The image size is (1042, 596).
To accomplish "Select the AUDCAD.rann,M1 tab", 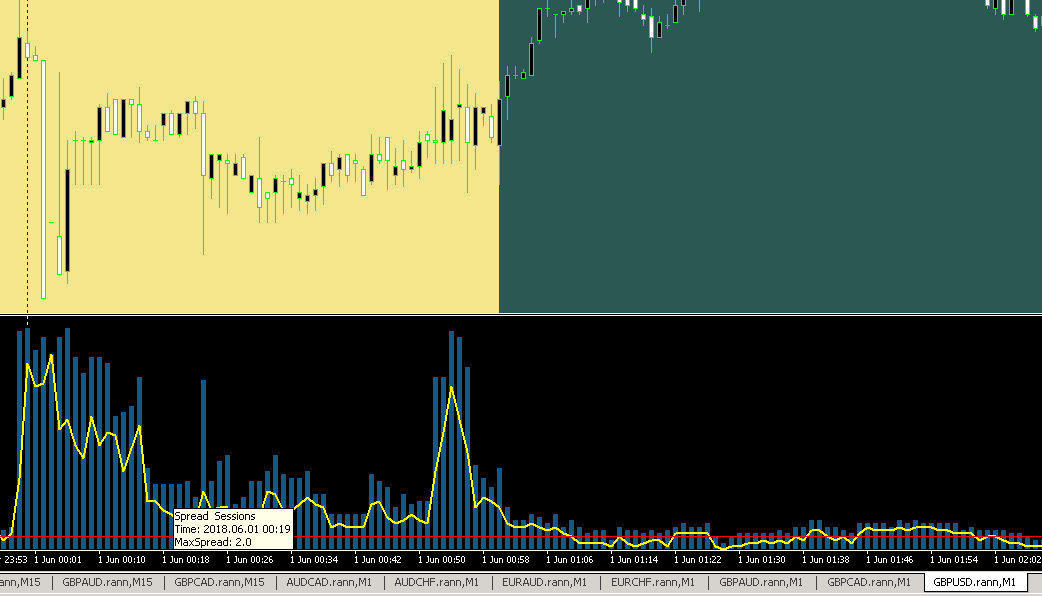I will tap(329, 582).
